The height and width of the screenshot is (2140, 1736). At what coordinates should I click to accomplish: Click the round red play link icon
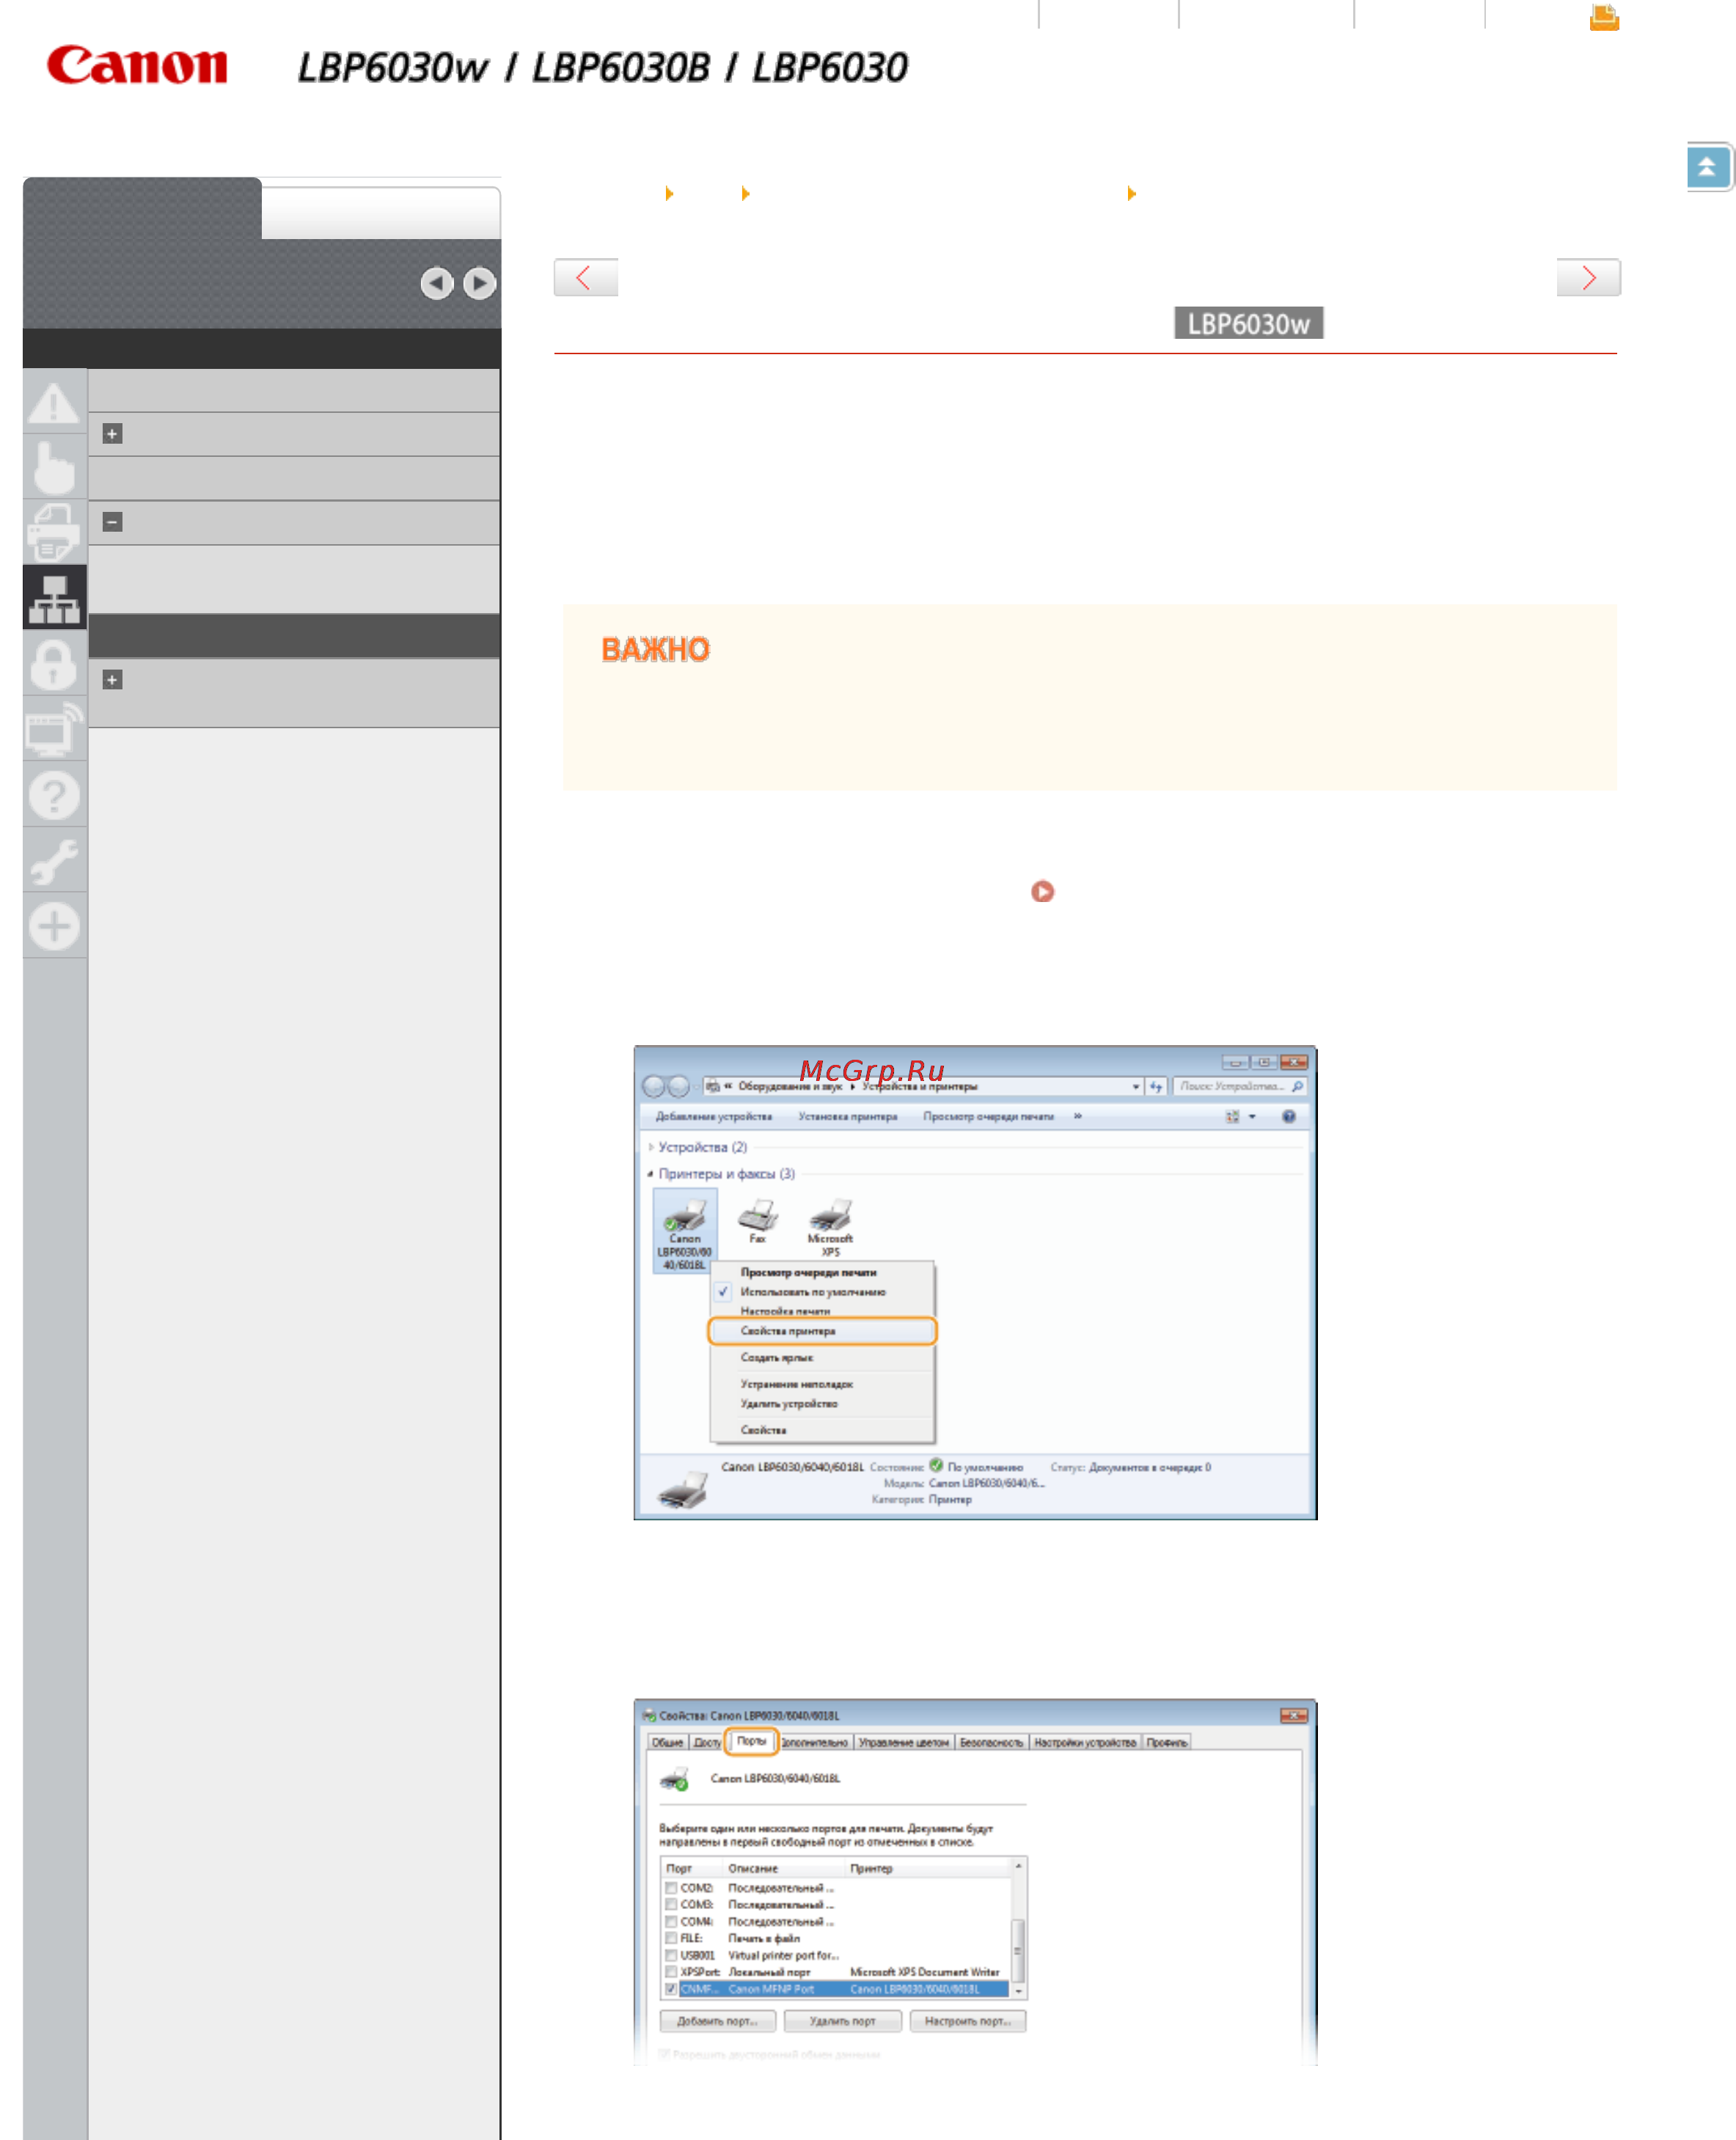click(1042, 891)
